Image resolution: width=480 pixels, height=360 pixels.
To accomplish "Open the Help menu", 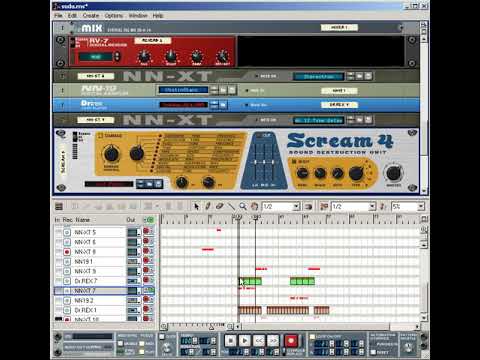I will point(158,16).
